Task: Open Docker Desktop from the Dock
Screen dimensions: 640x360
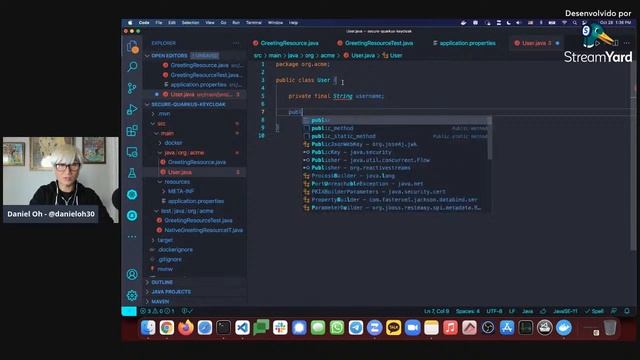Action: tap(564, 328)
